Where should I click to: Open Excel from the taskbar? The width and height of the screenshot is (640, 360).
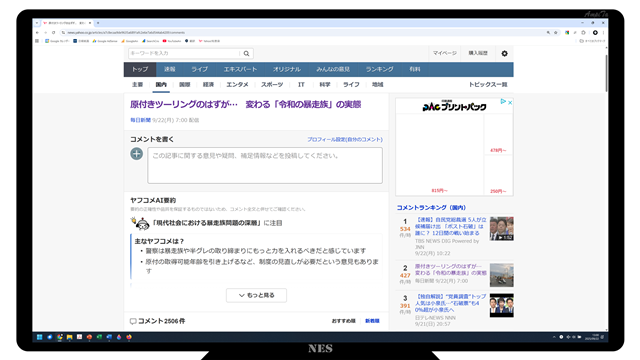99,337
